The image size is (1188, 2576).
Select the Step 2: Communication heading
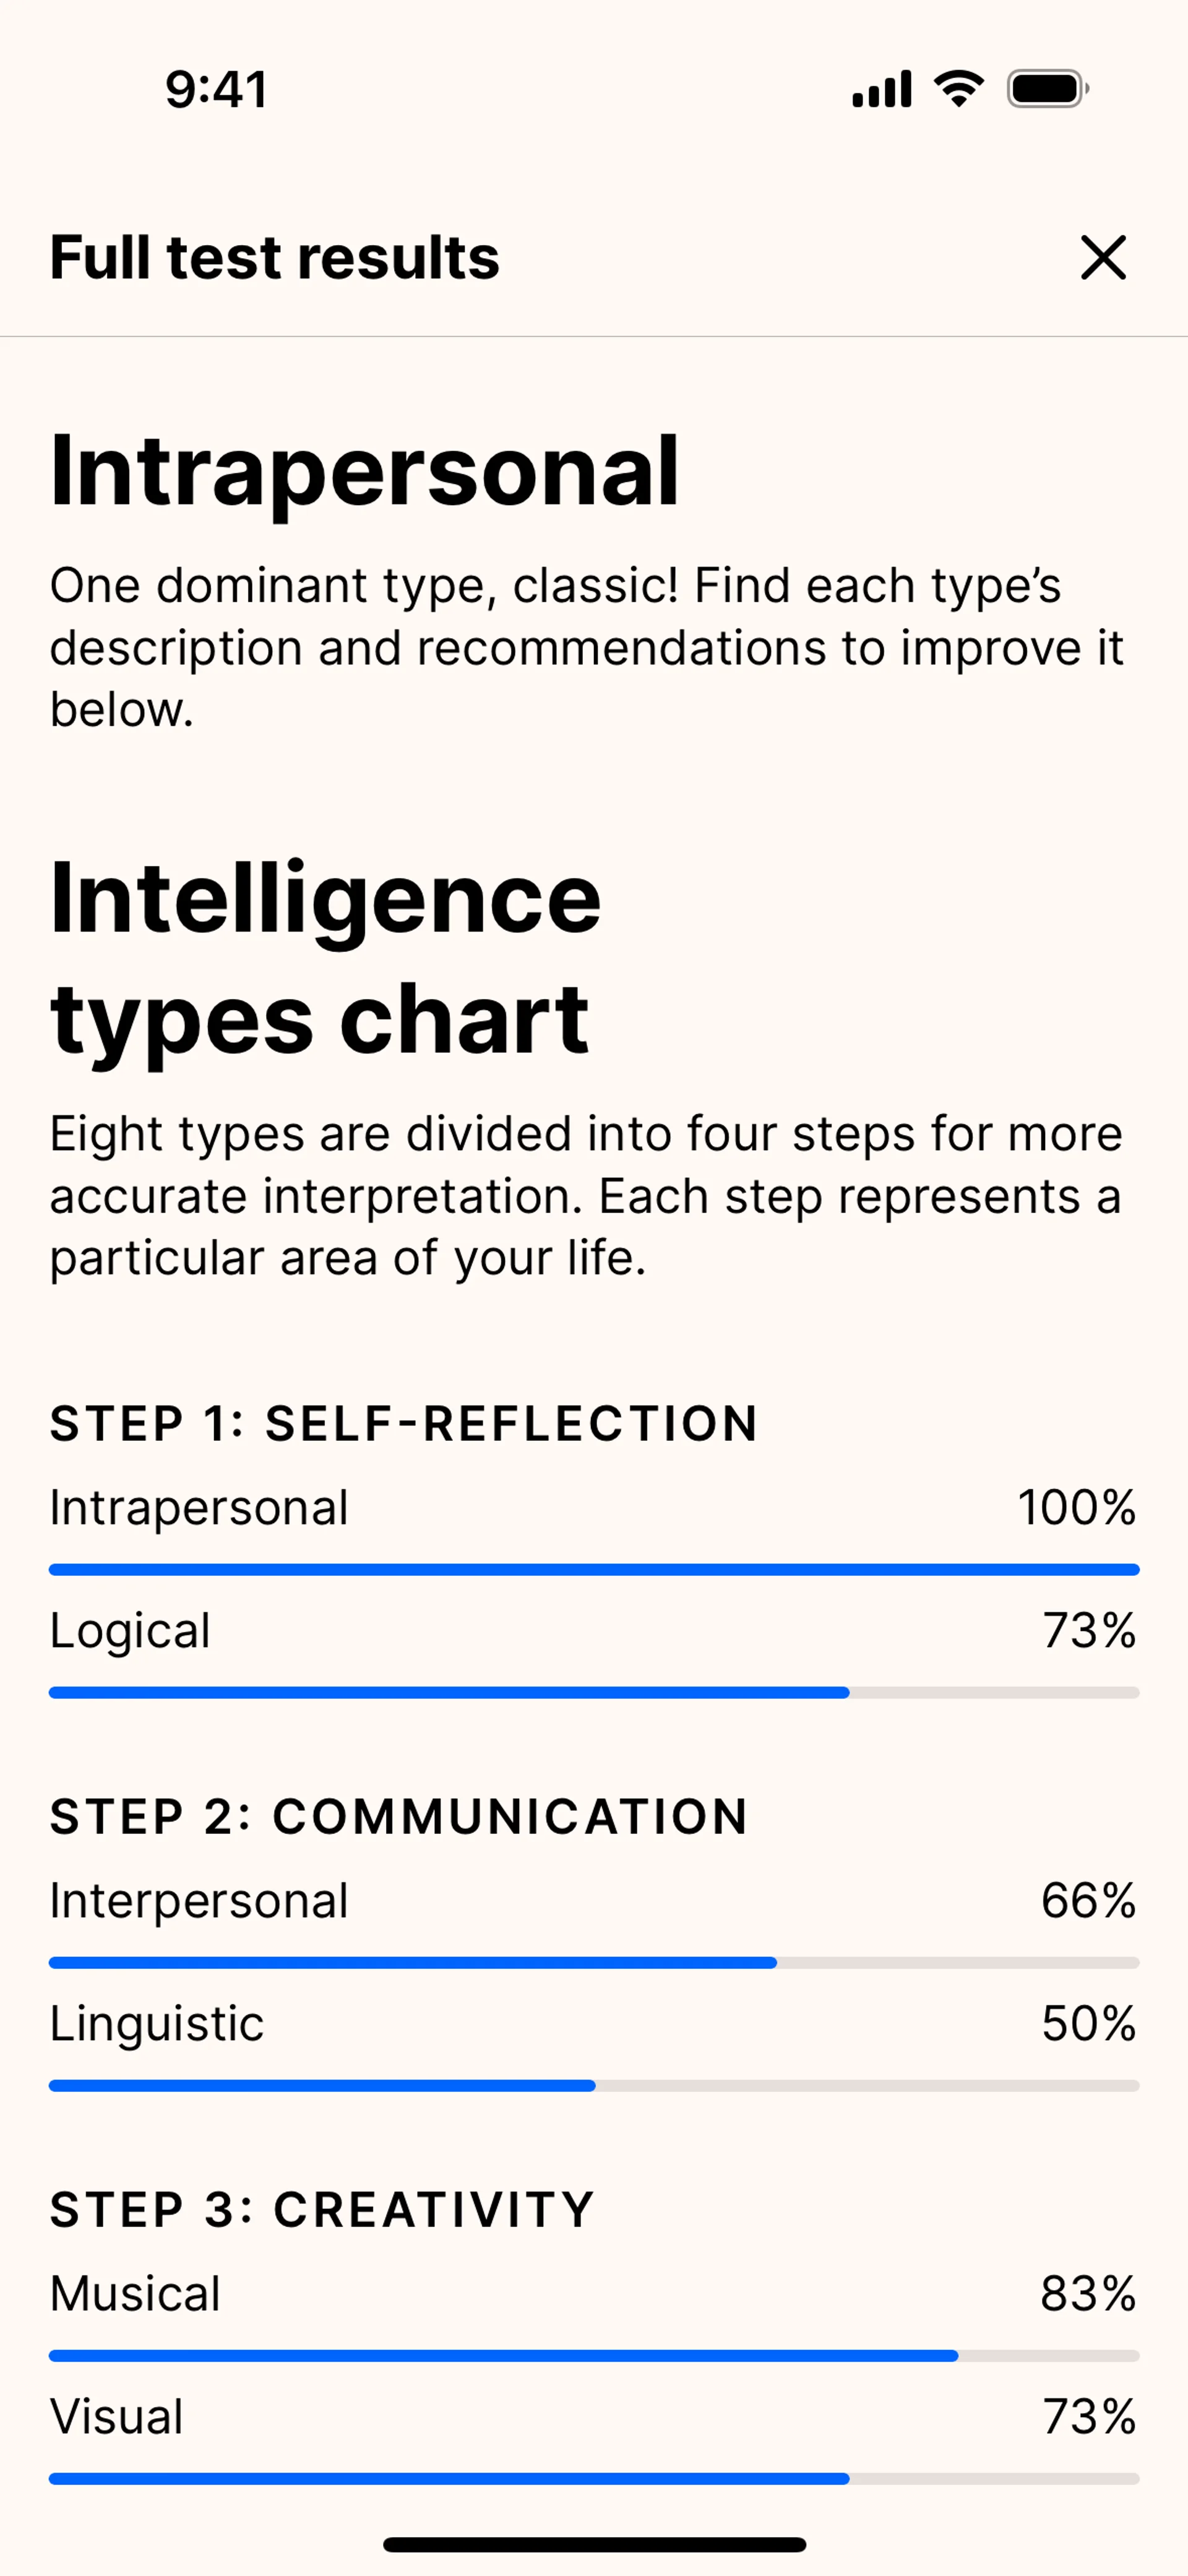point(399,1816)
